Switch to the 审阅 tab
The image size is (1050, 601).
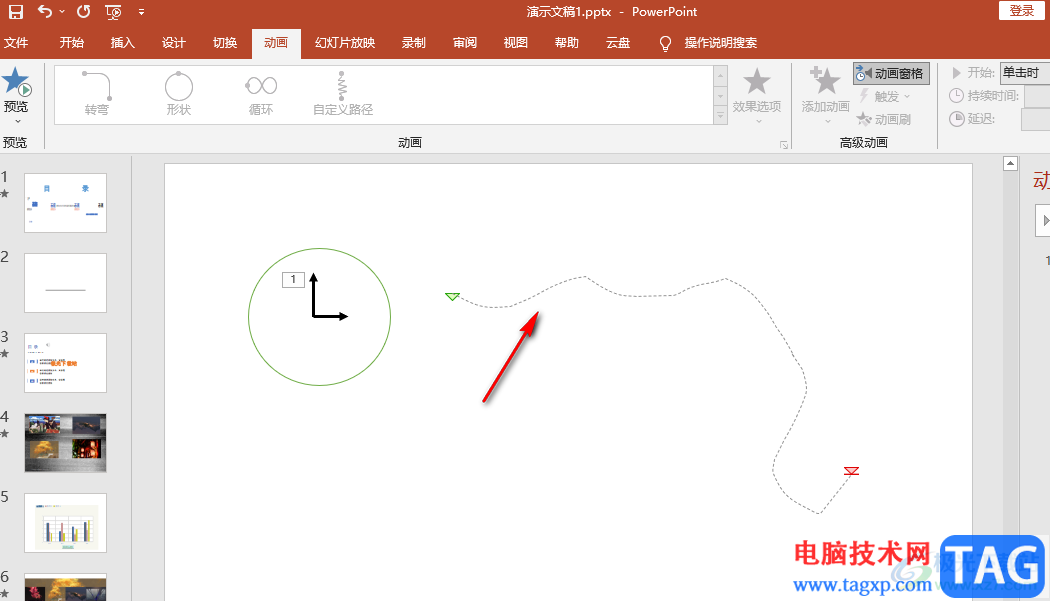(x=465, y=43)
